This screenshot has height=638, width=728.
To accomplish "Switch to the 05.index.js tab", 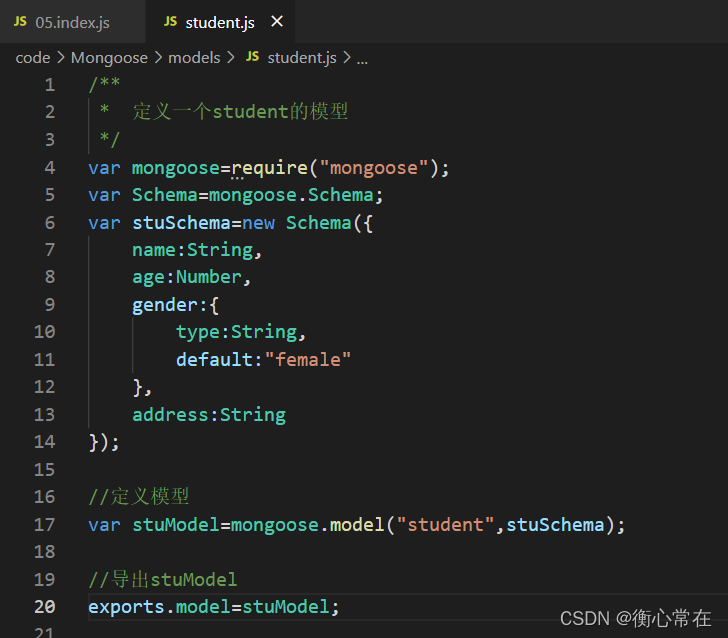I will pos(72,22).
